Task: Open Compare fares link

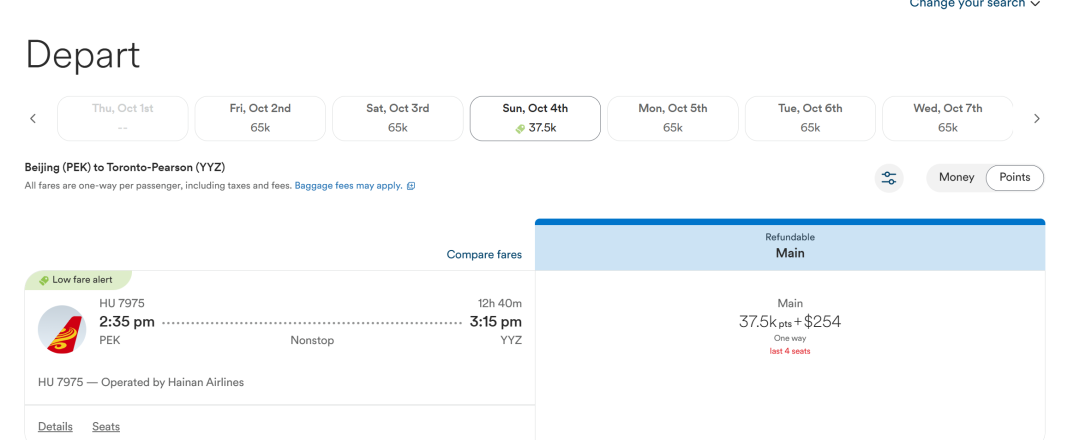Action: tap(484, 255)
